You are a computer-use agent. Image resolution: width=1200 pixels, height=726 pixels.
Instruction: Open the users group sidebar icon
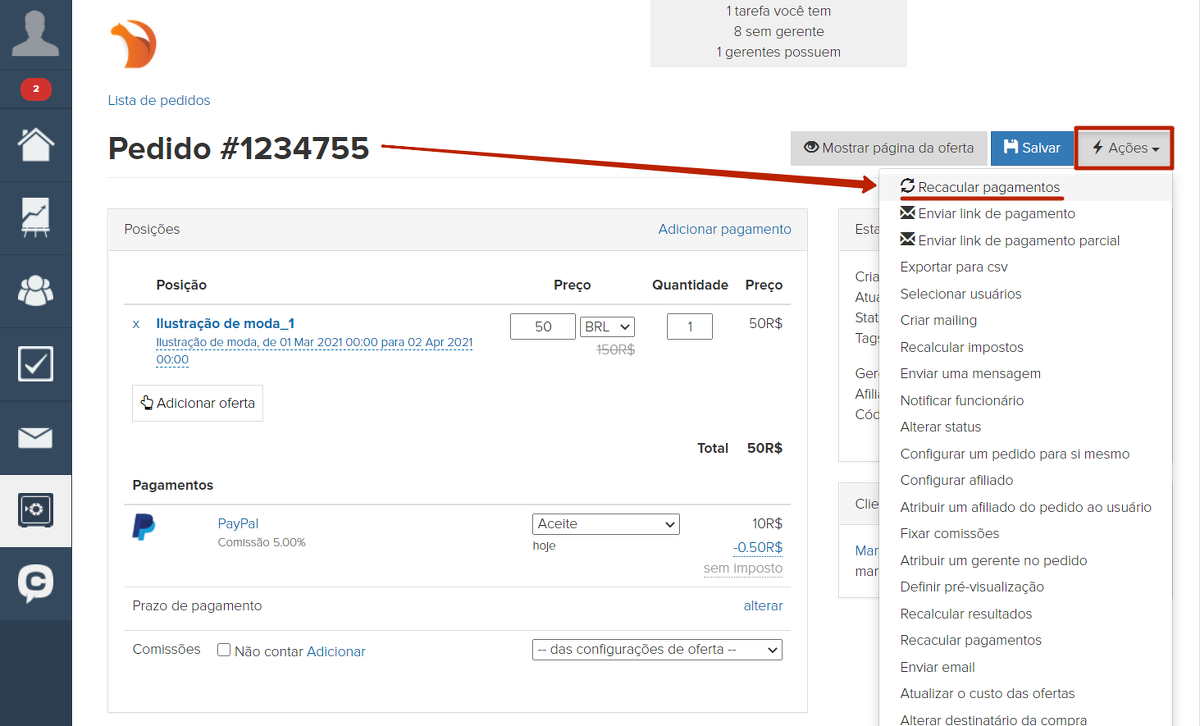35,291
